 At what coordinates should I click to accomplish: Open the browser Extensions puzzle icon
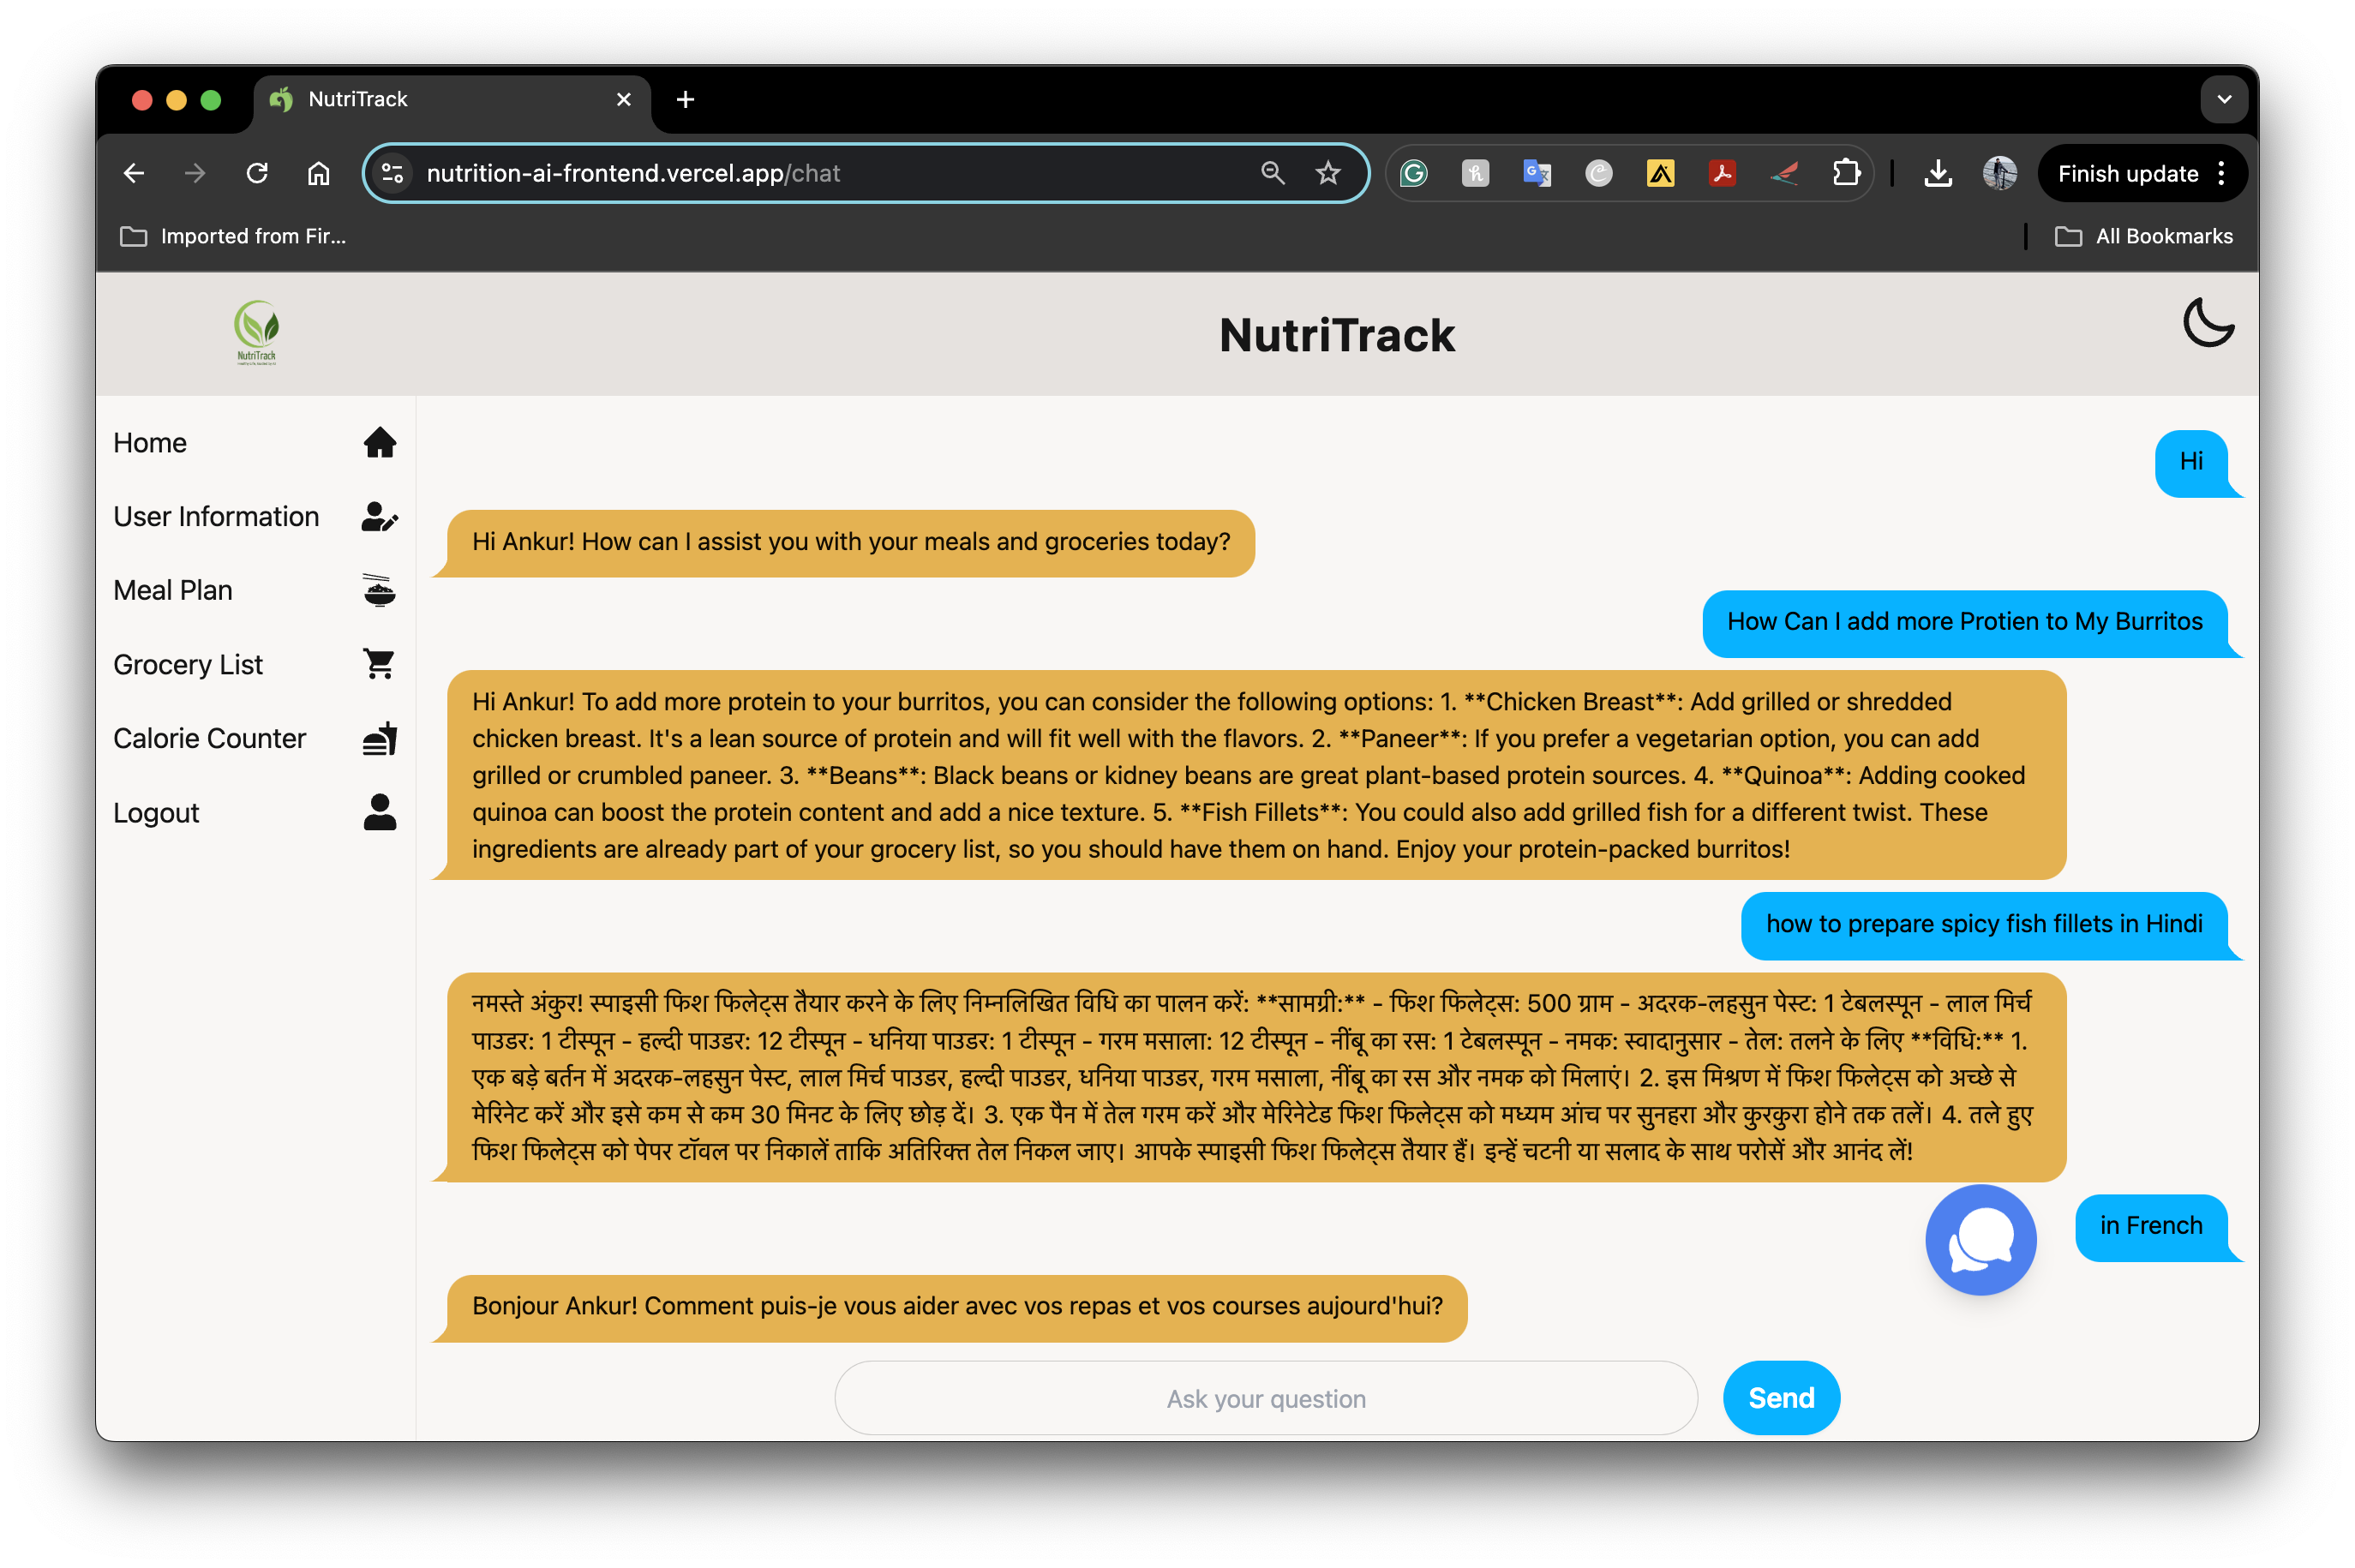[1846, 173]
